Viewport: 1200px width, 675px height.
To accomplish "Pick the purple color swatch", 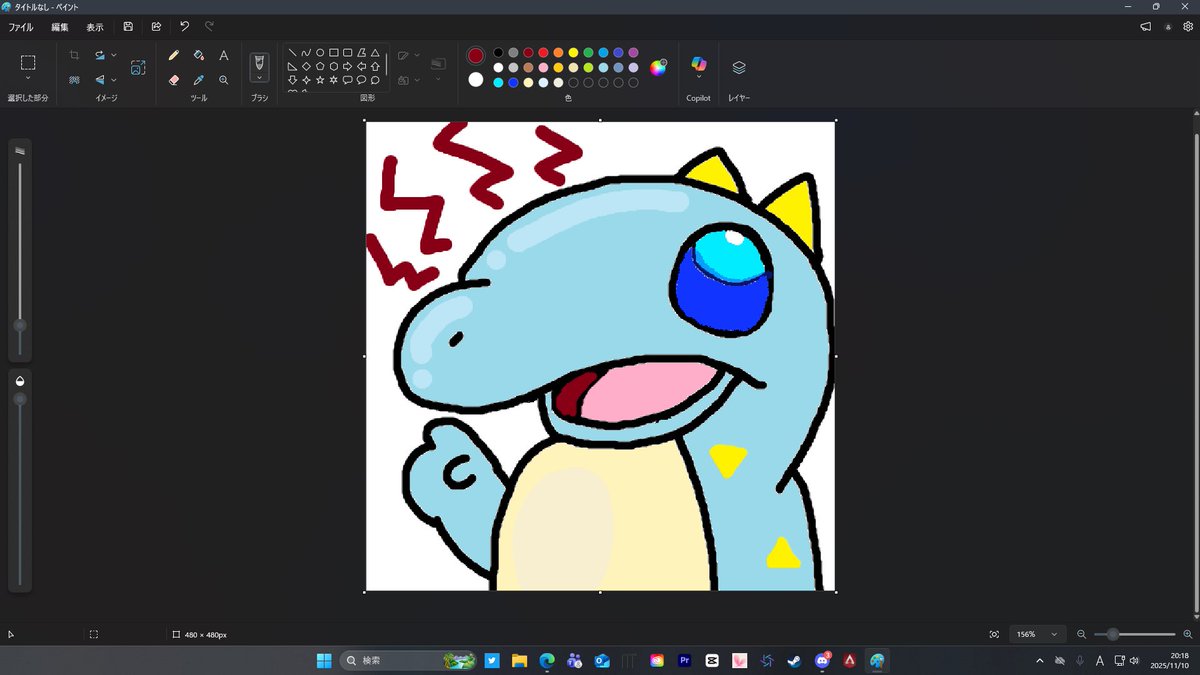I will 633,52.
